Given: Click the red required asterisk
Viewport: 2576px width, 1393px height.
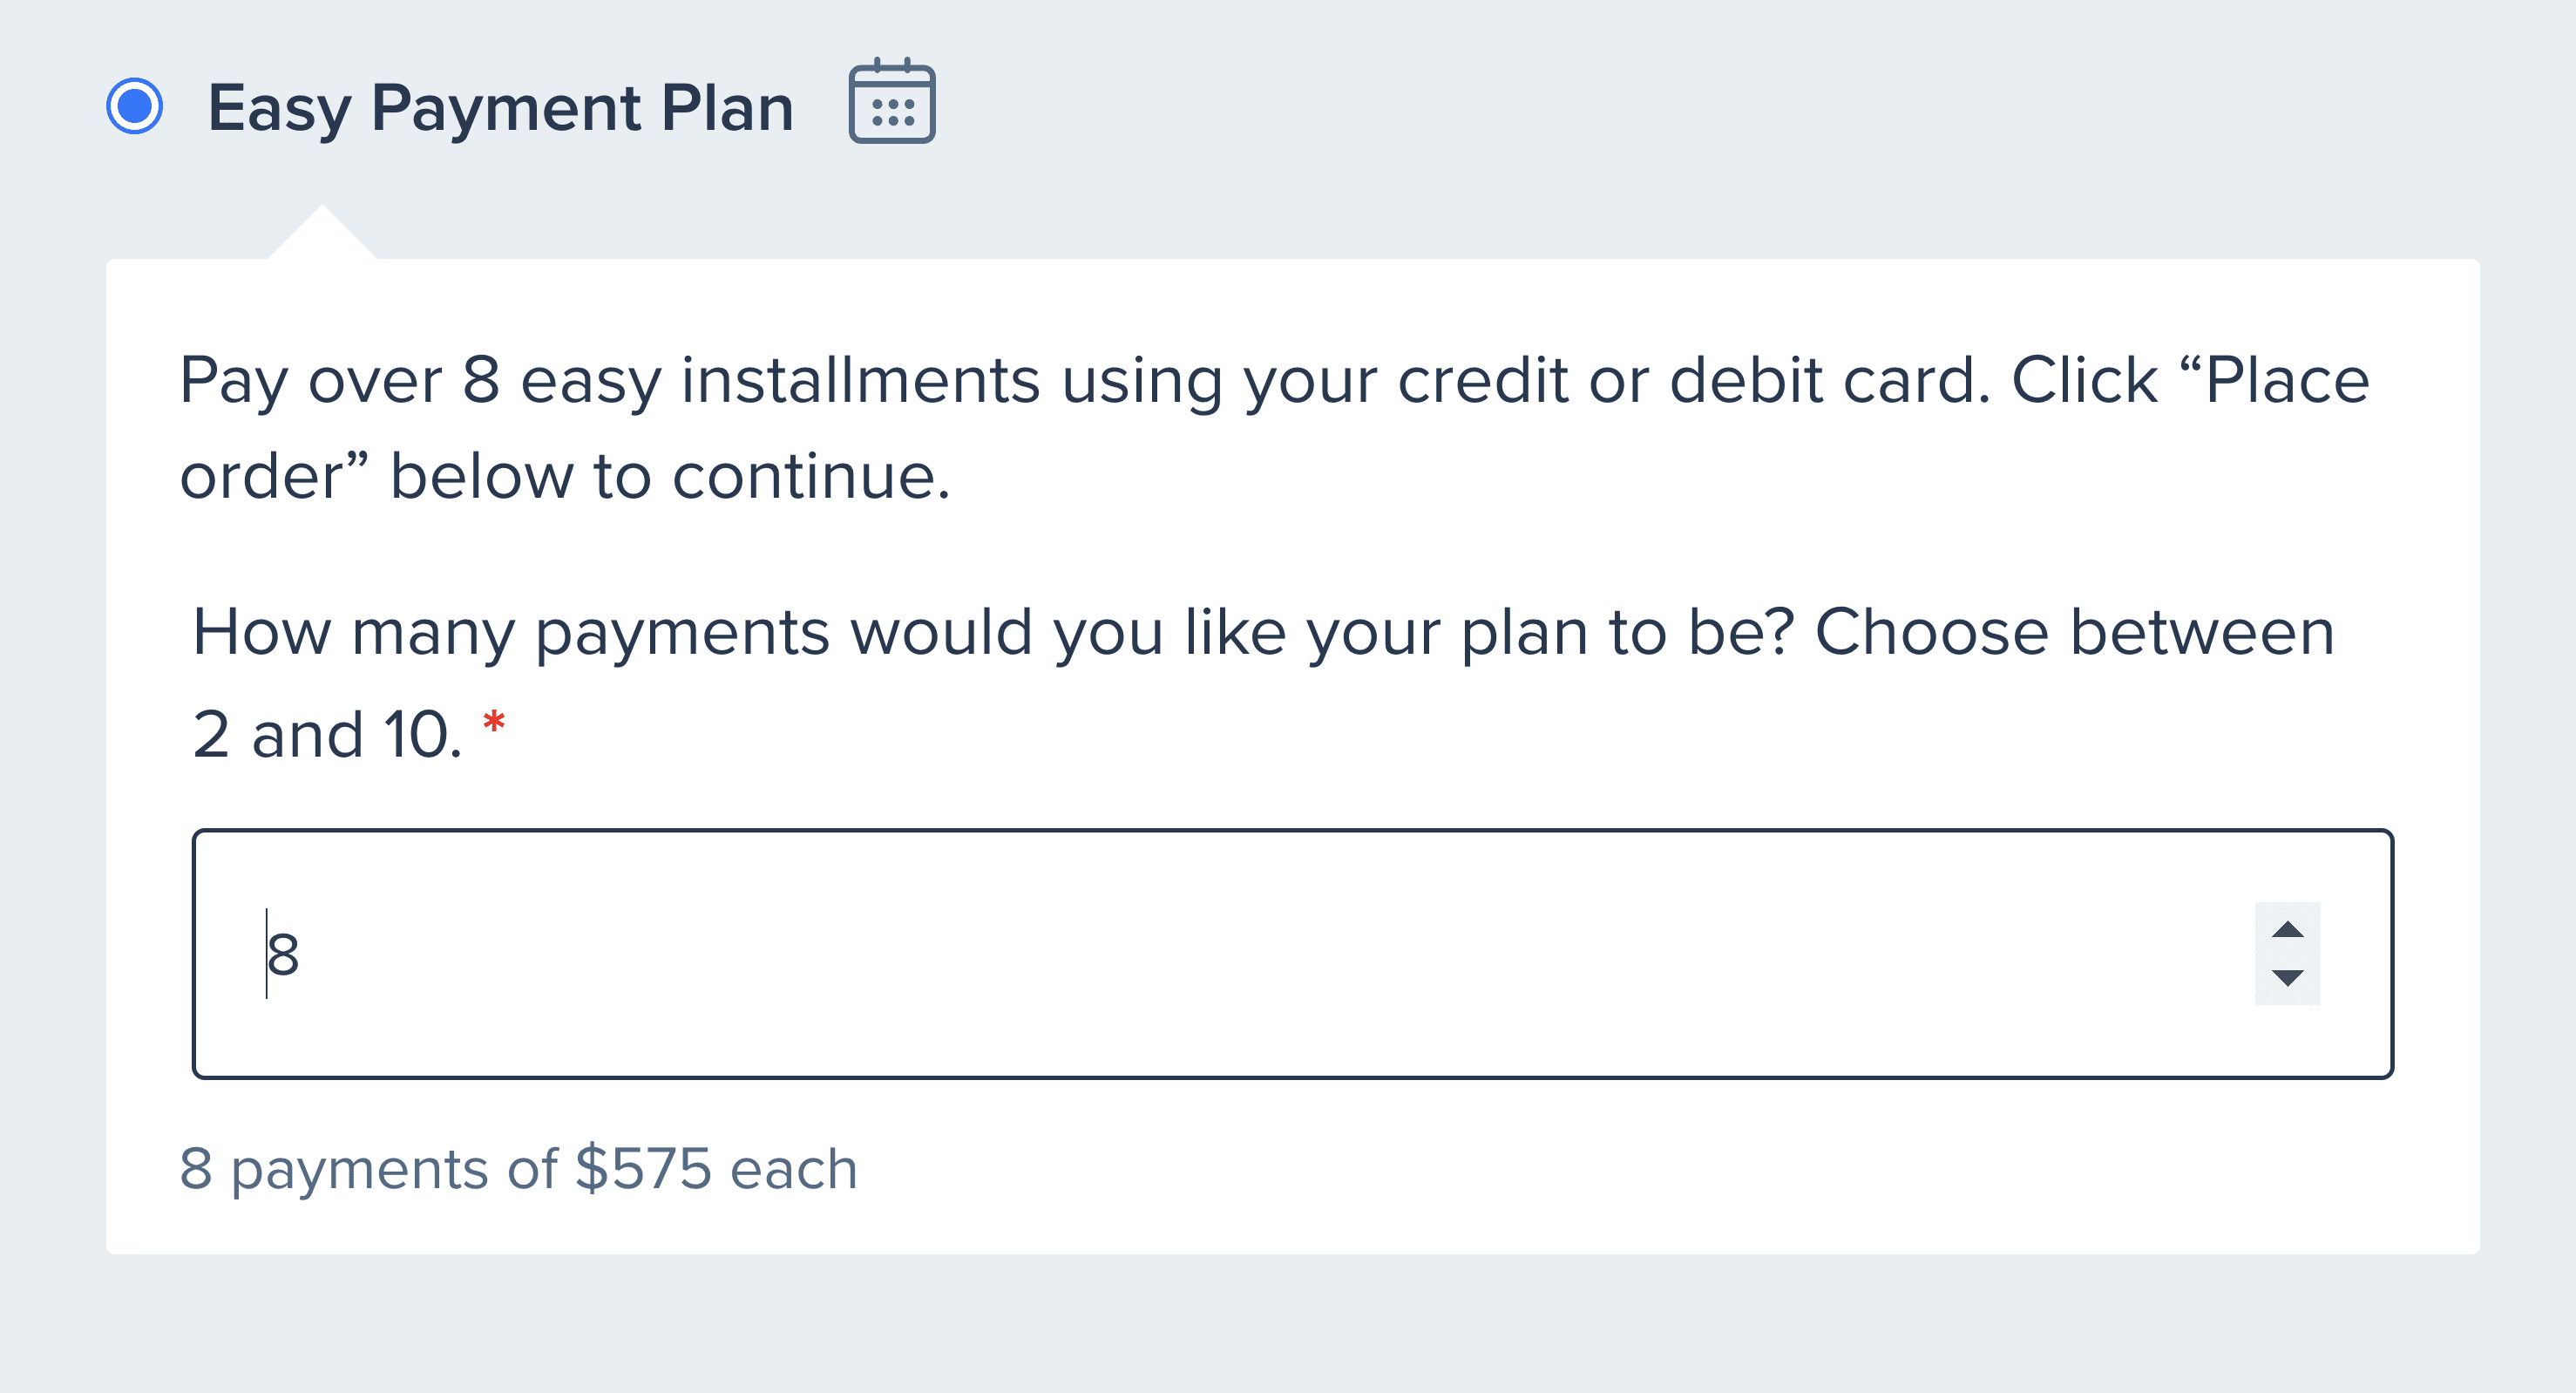Looking at the screenshot, I should click(494, 722).
